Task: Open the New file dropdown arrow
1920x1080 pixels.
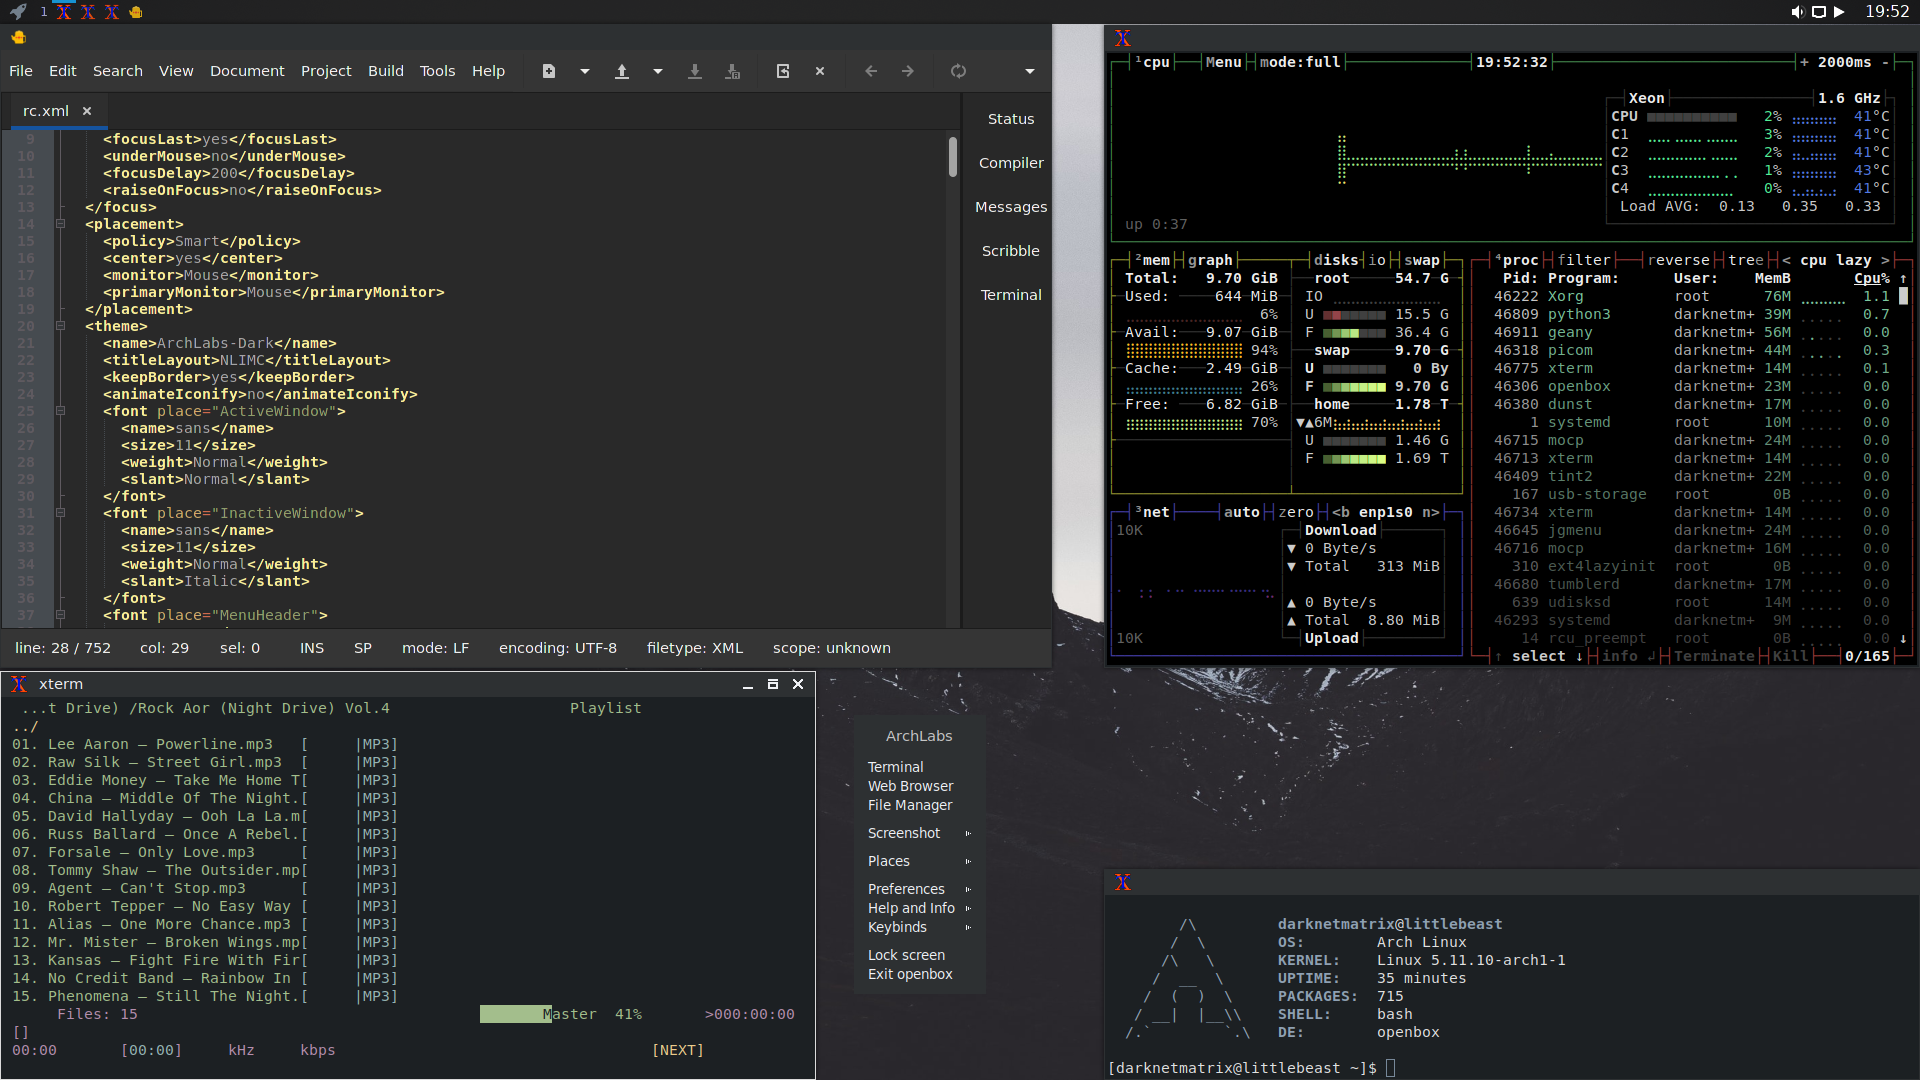Action: click(x=585, y=71)
